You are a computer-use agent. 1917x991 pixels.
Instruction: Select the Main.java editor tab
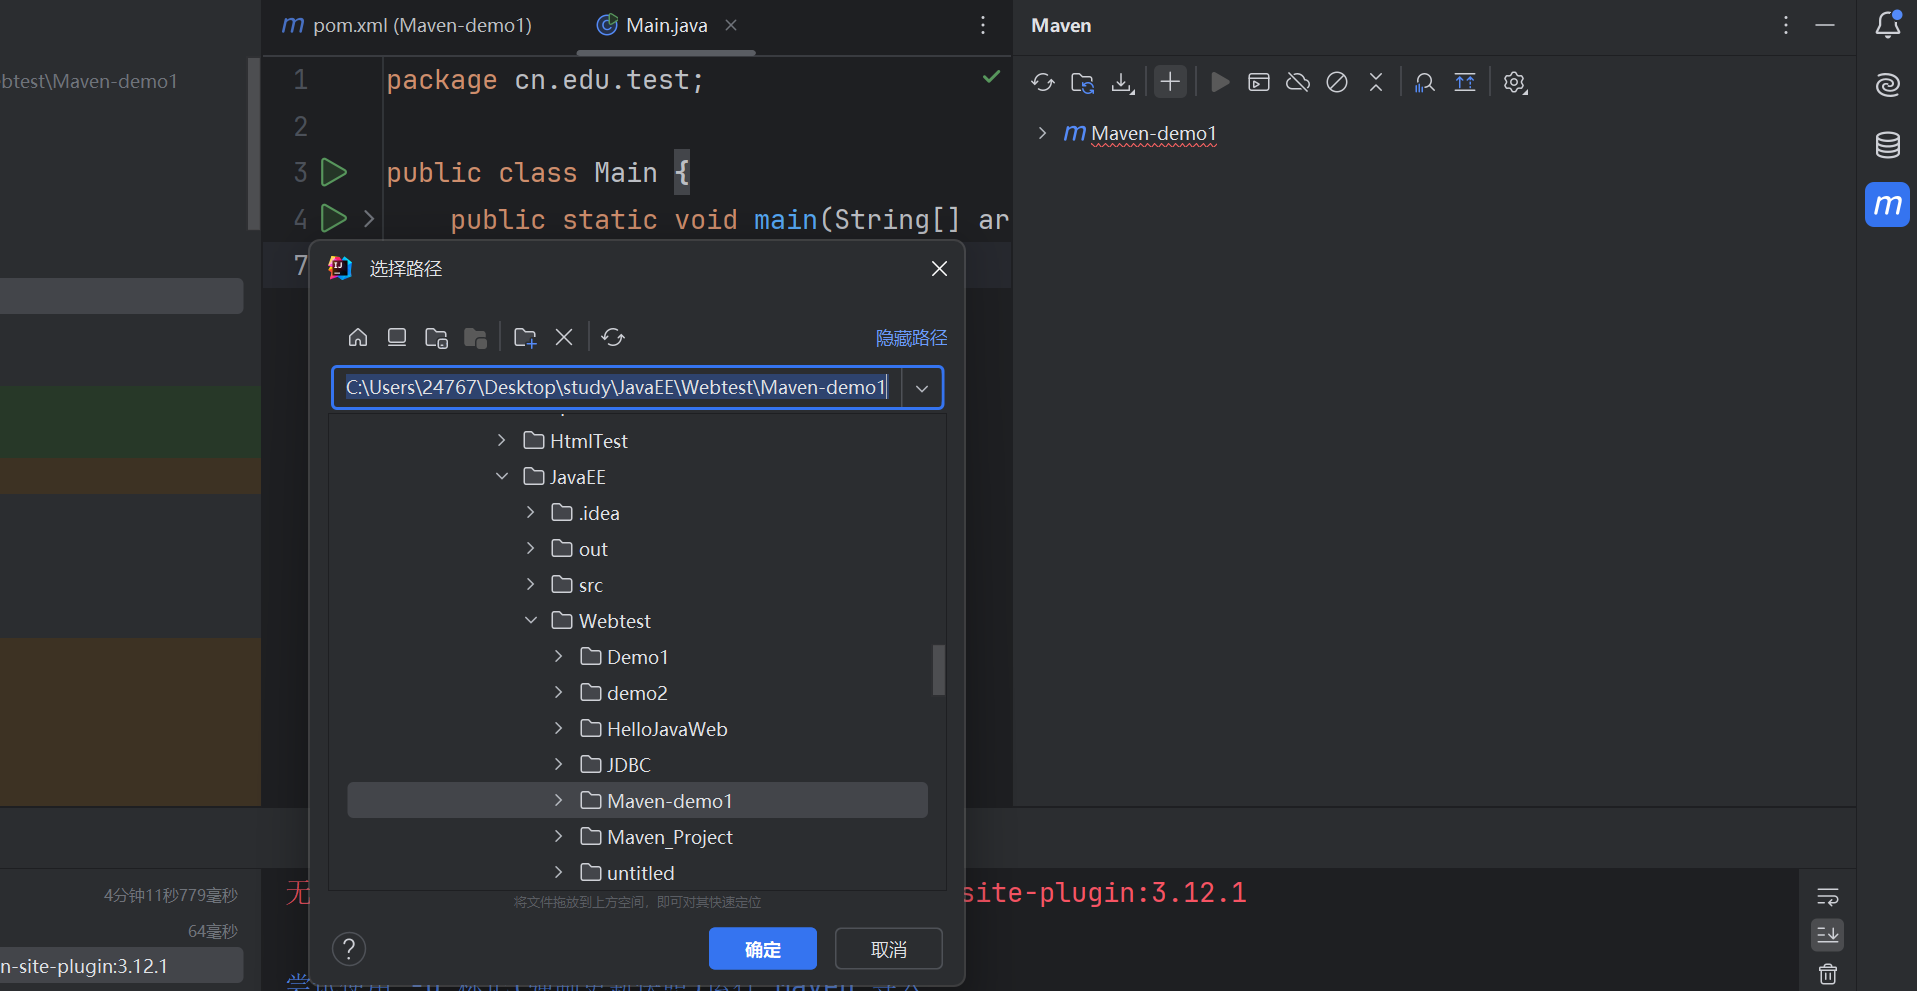click(665, 25)
